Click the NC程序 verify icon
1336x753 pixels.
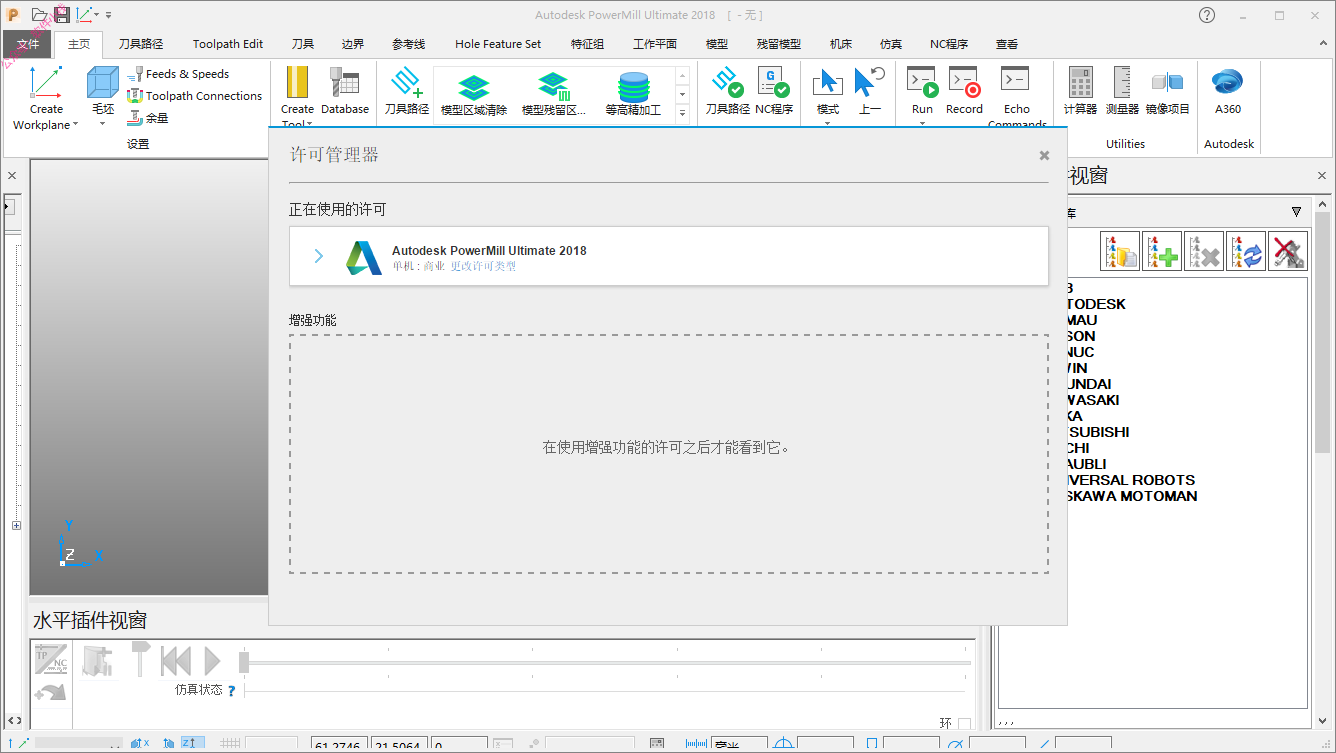pyautogui.click(x=773, y=84)
